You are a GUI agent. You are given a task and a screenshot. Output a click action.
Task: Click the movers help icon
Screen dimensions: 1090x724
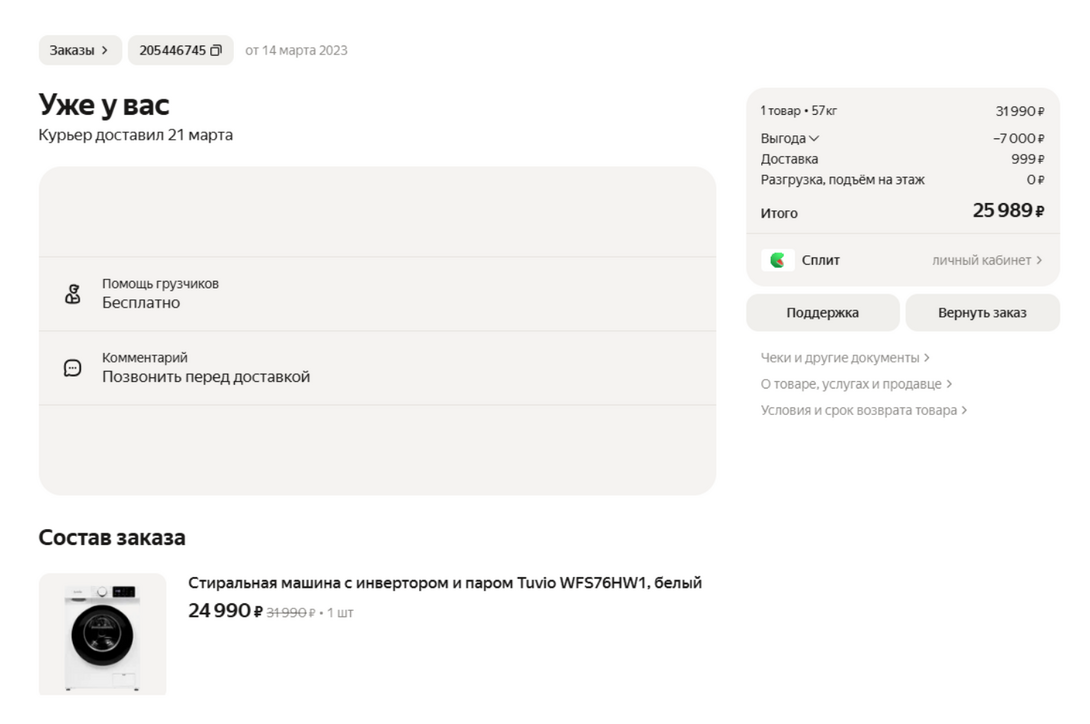tap(72, 294)
